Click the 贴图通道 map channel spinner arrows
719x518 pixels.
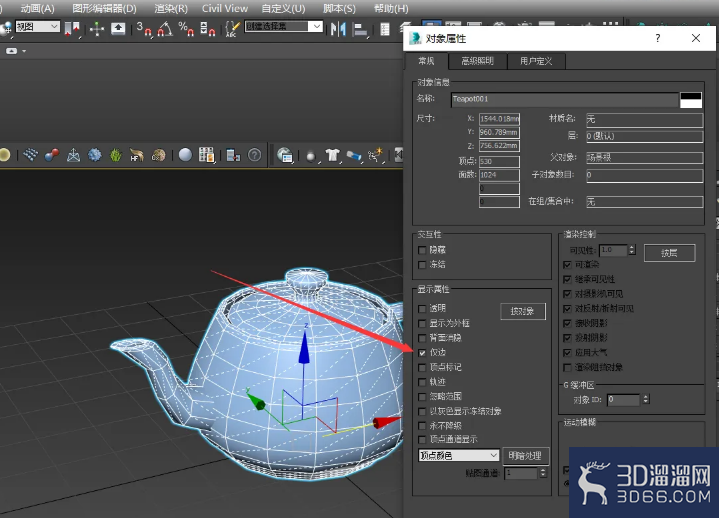pos(543,473)
